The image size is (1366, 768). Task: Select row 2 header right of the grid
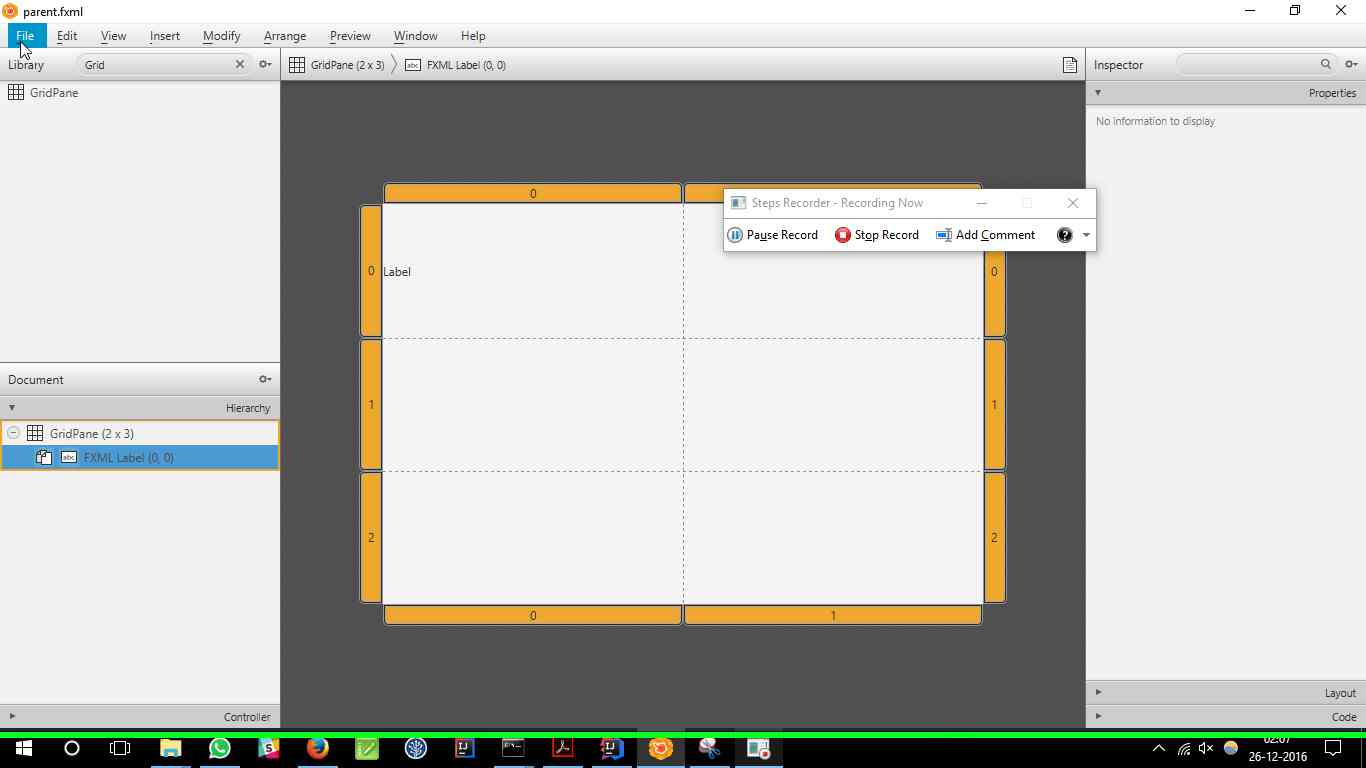click(x=994, y=537)
